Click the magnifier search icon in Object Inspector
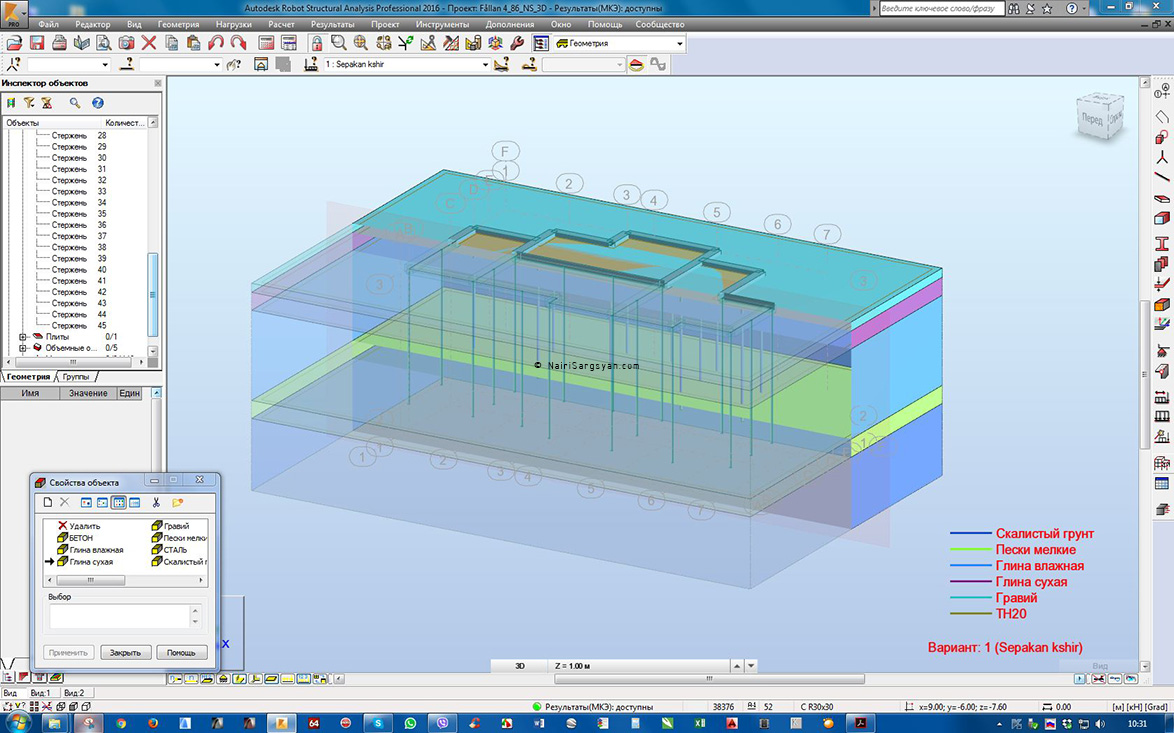 (x=75, y=103)
